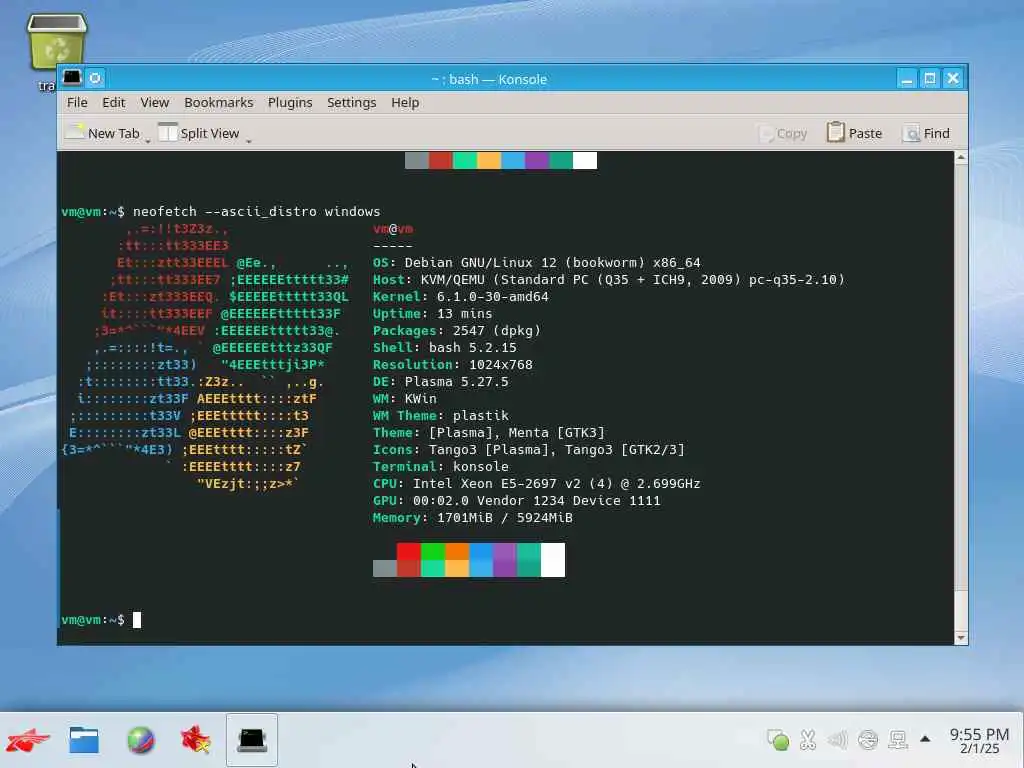Expand hidden tray icons with the up arrow

pyautogui.click(x=925, y=739)
